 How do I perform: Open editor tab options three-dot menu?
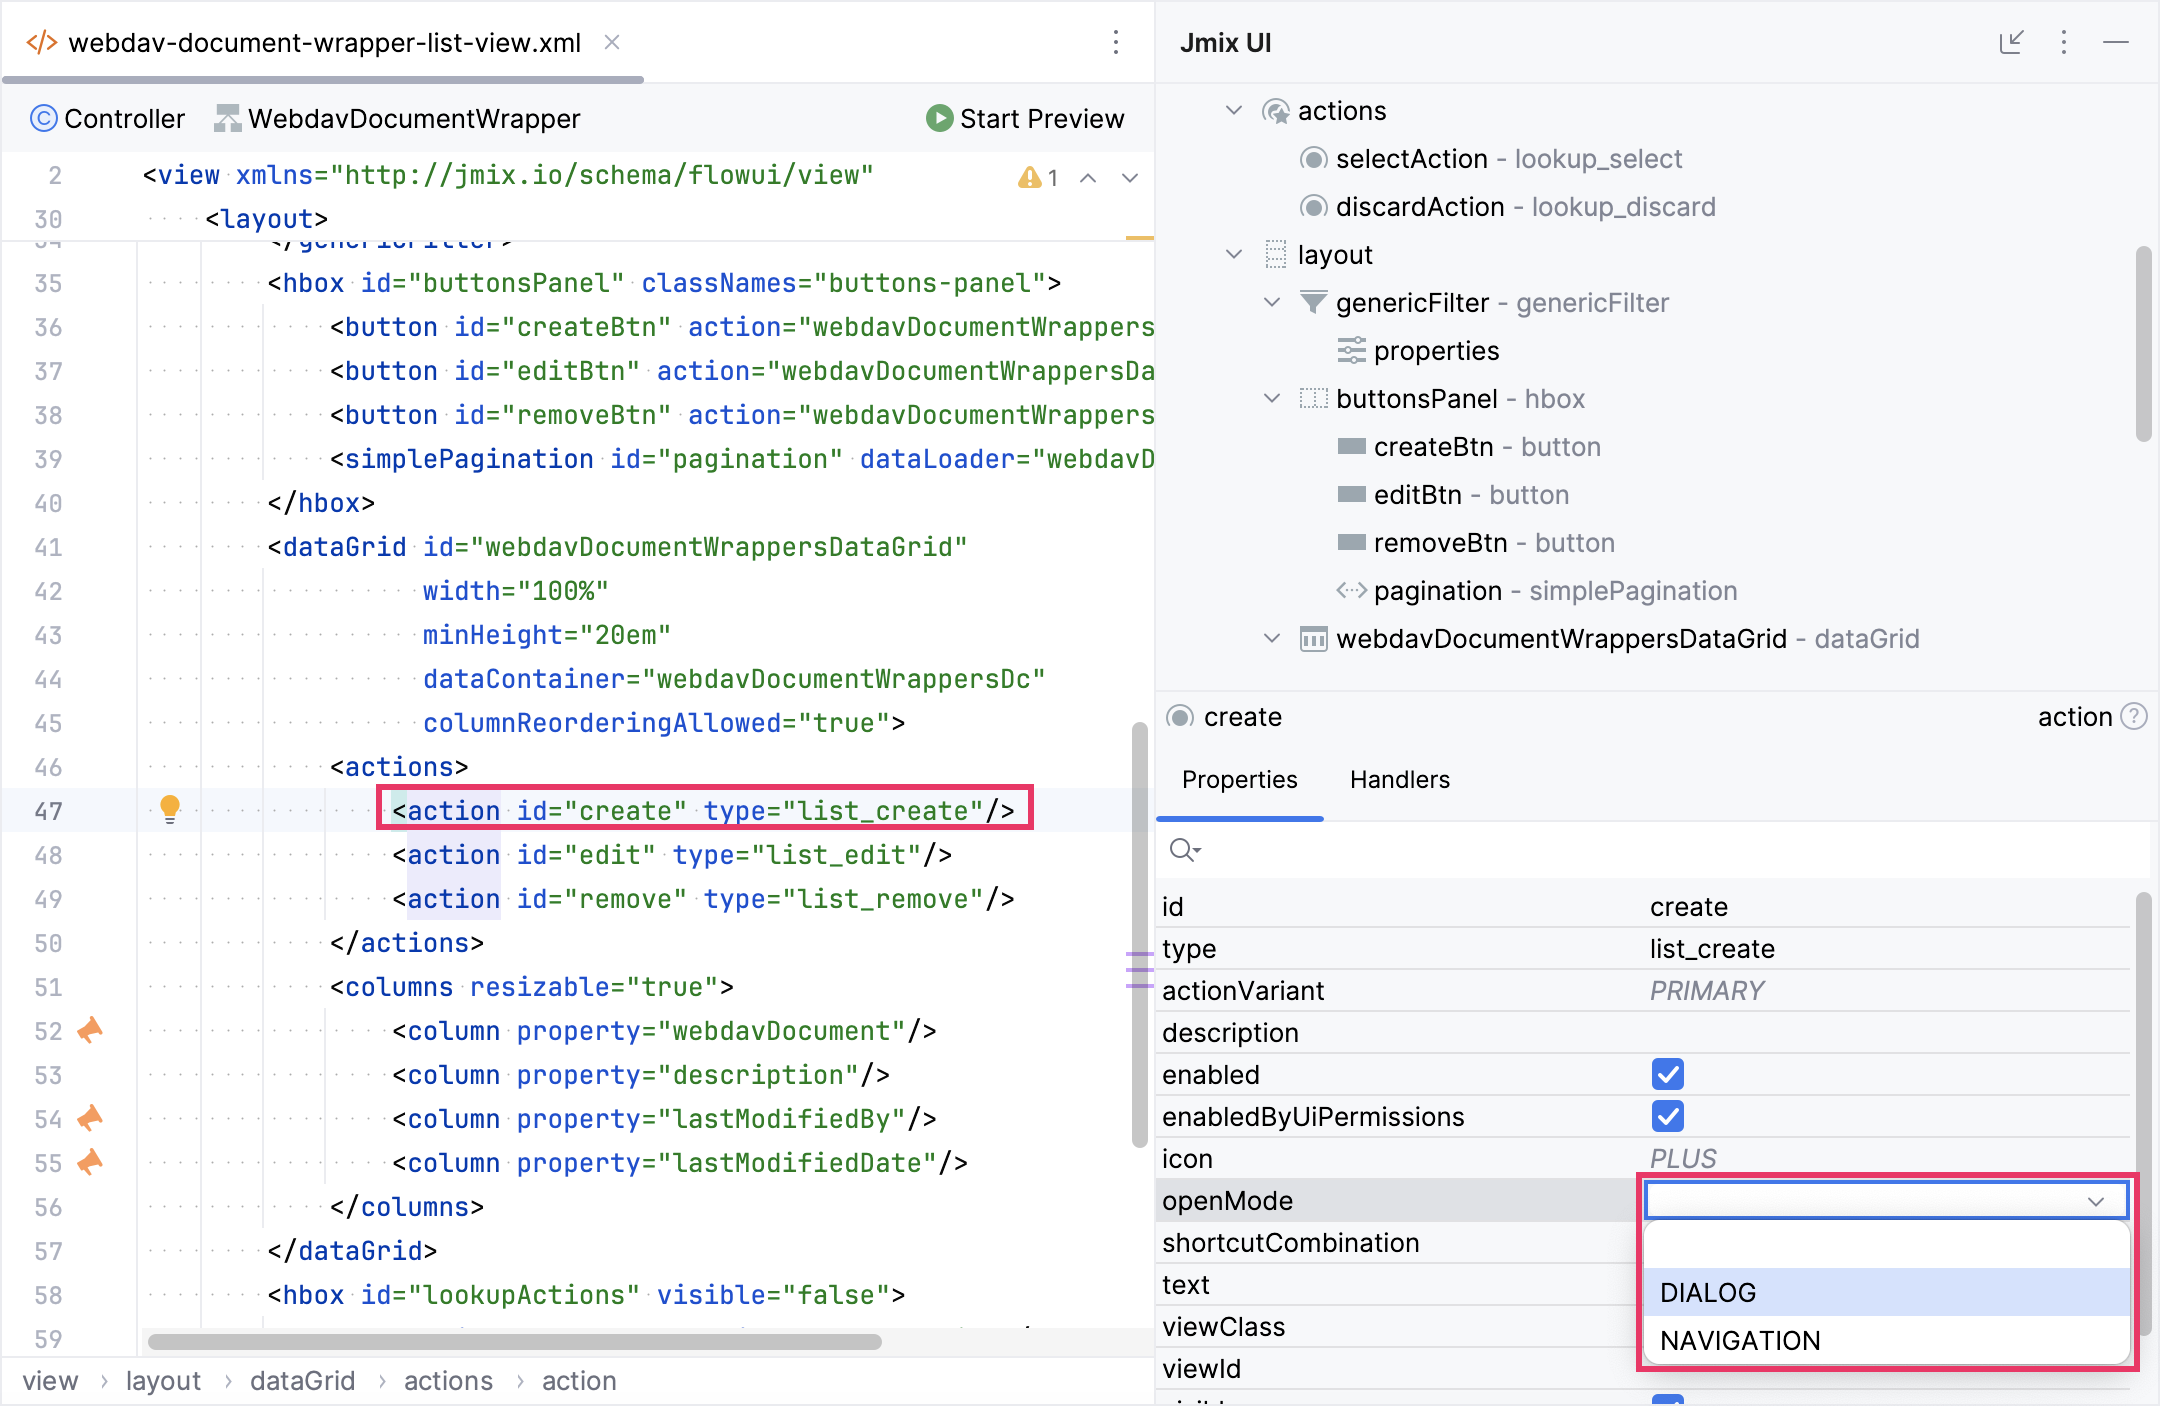1116,42
